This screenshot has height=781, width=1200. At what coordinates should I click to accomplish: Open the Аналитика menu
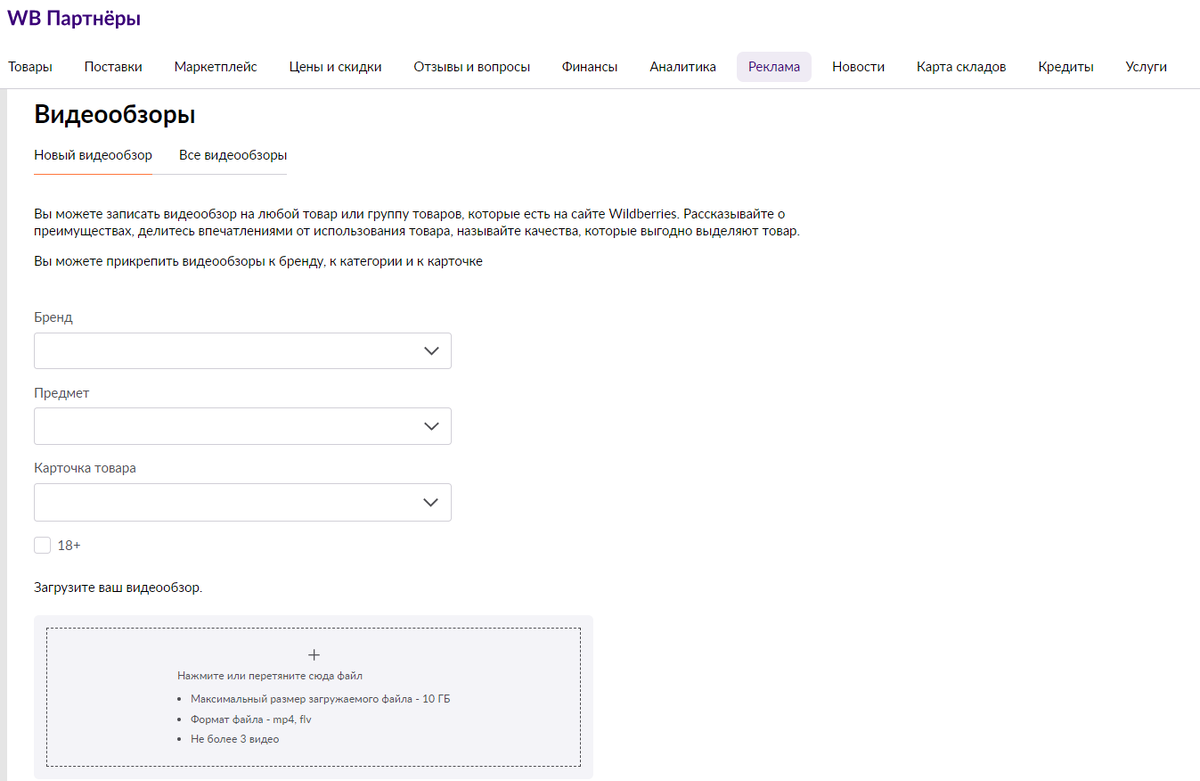683,67
